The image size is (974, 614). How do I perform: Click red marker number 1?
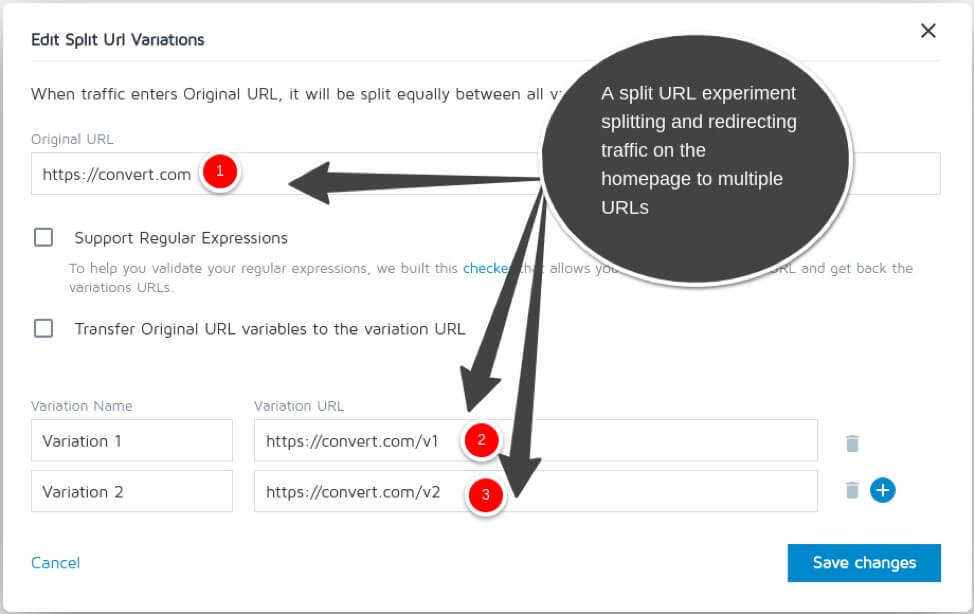pyautogui.click(x=219, y=173)
